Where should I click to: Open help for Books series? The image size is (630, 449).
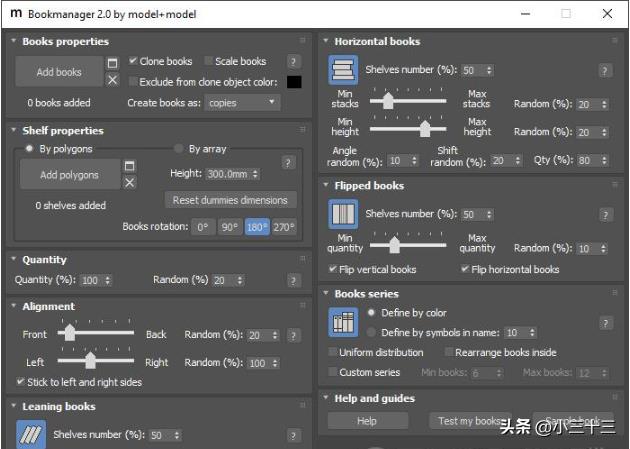pyautogui.click(x=605, y=323)
